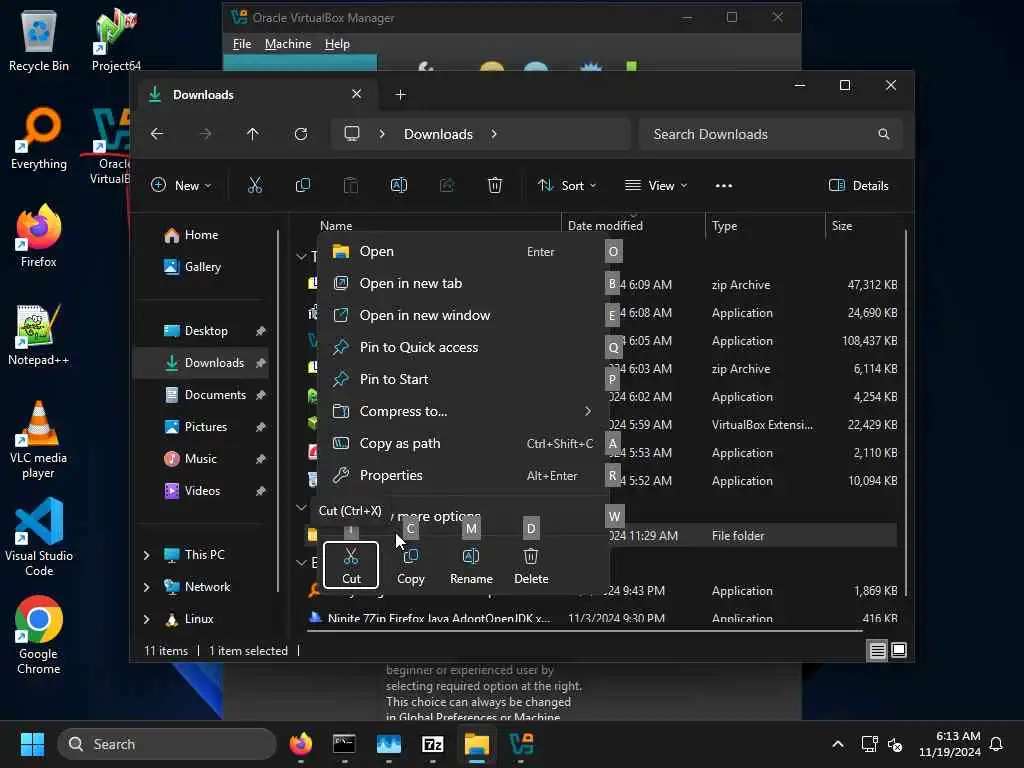Open the New dropdown in toolbar
The width and height of the screenshot is (1024, 768).
pyautogui.click(x=181, y=185)
